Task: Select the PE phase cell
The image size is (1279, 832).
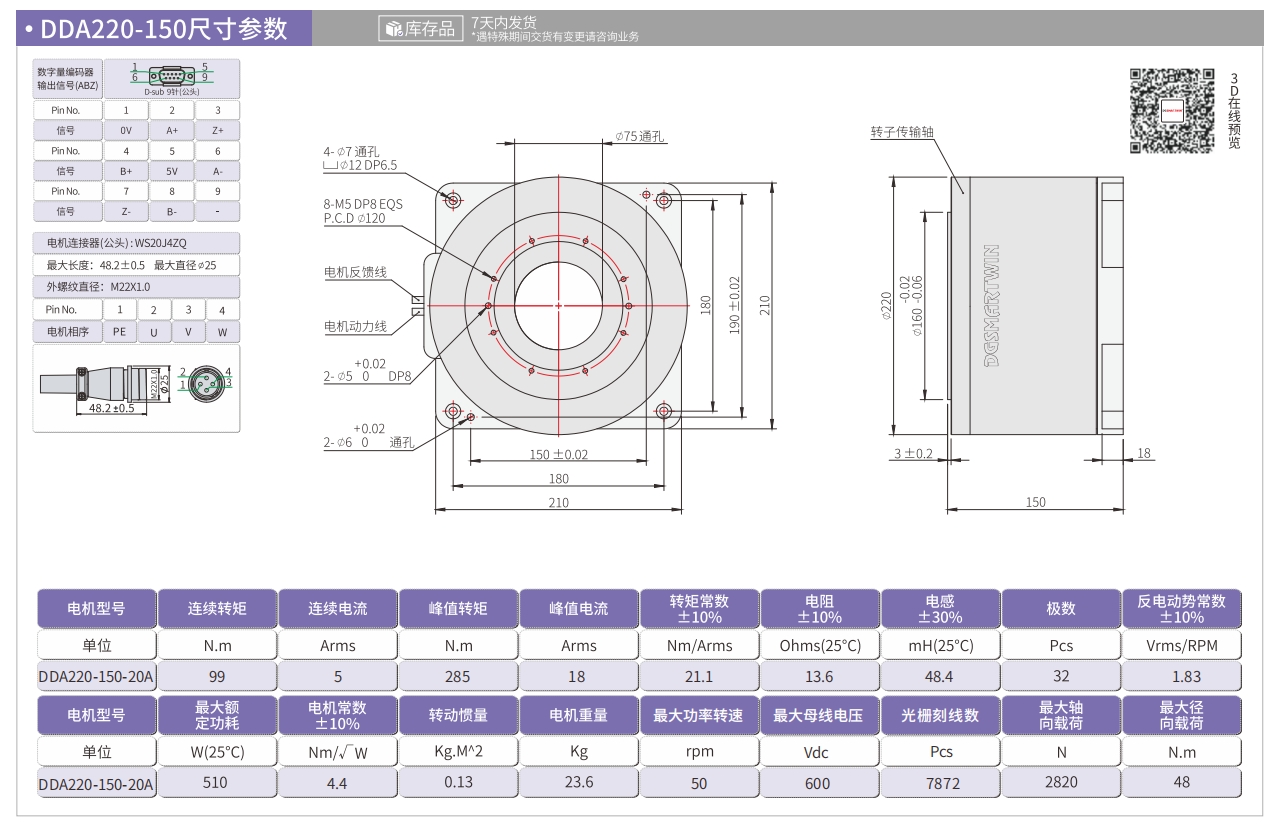Action: point(120,332)
